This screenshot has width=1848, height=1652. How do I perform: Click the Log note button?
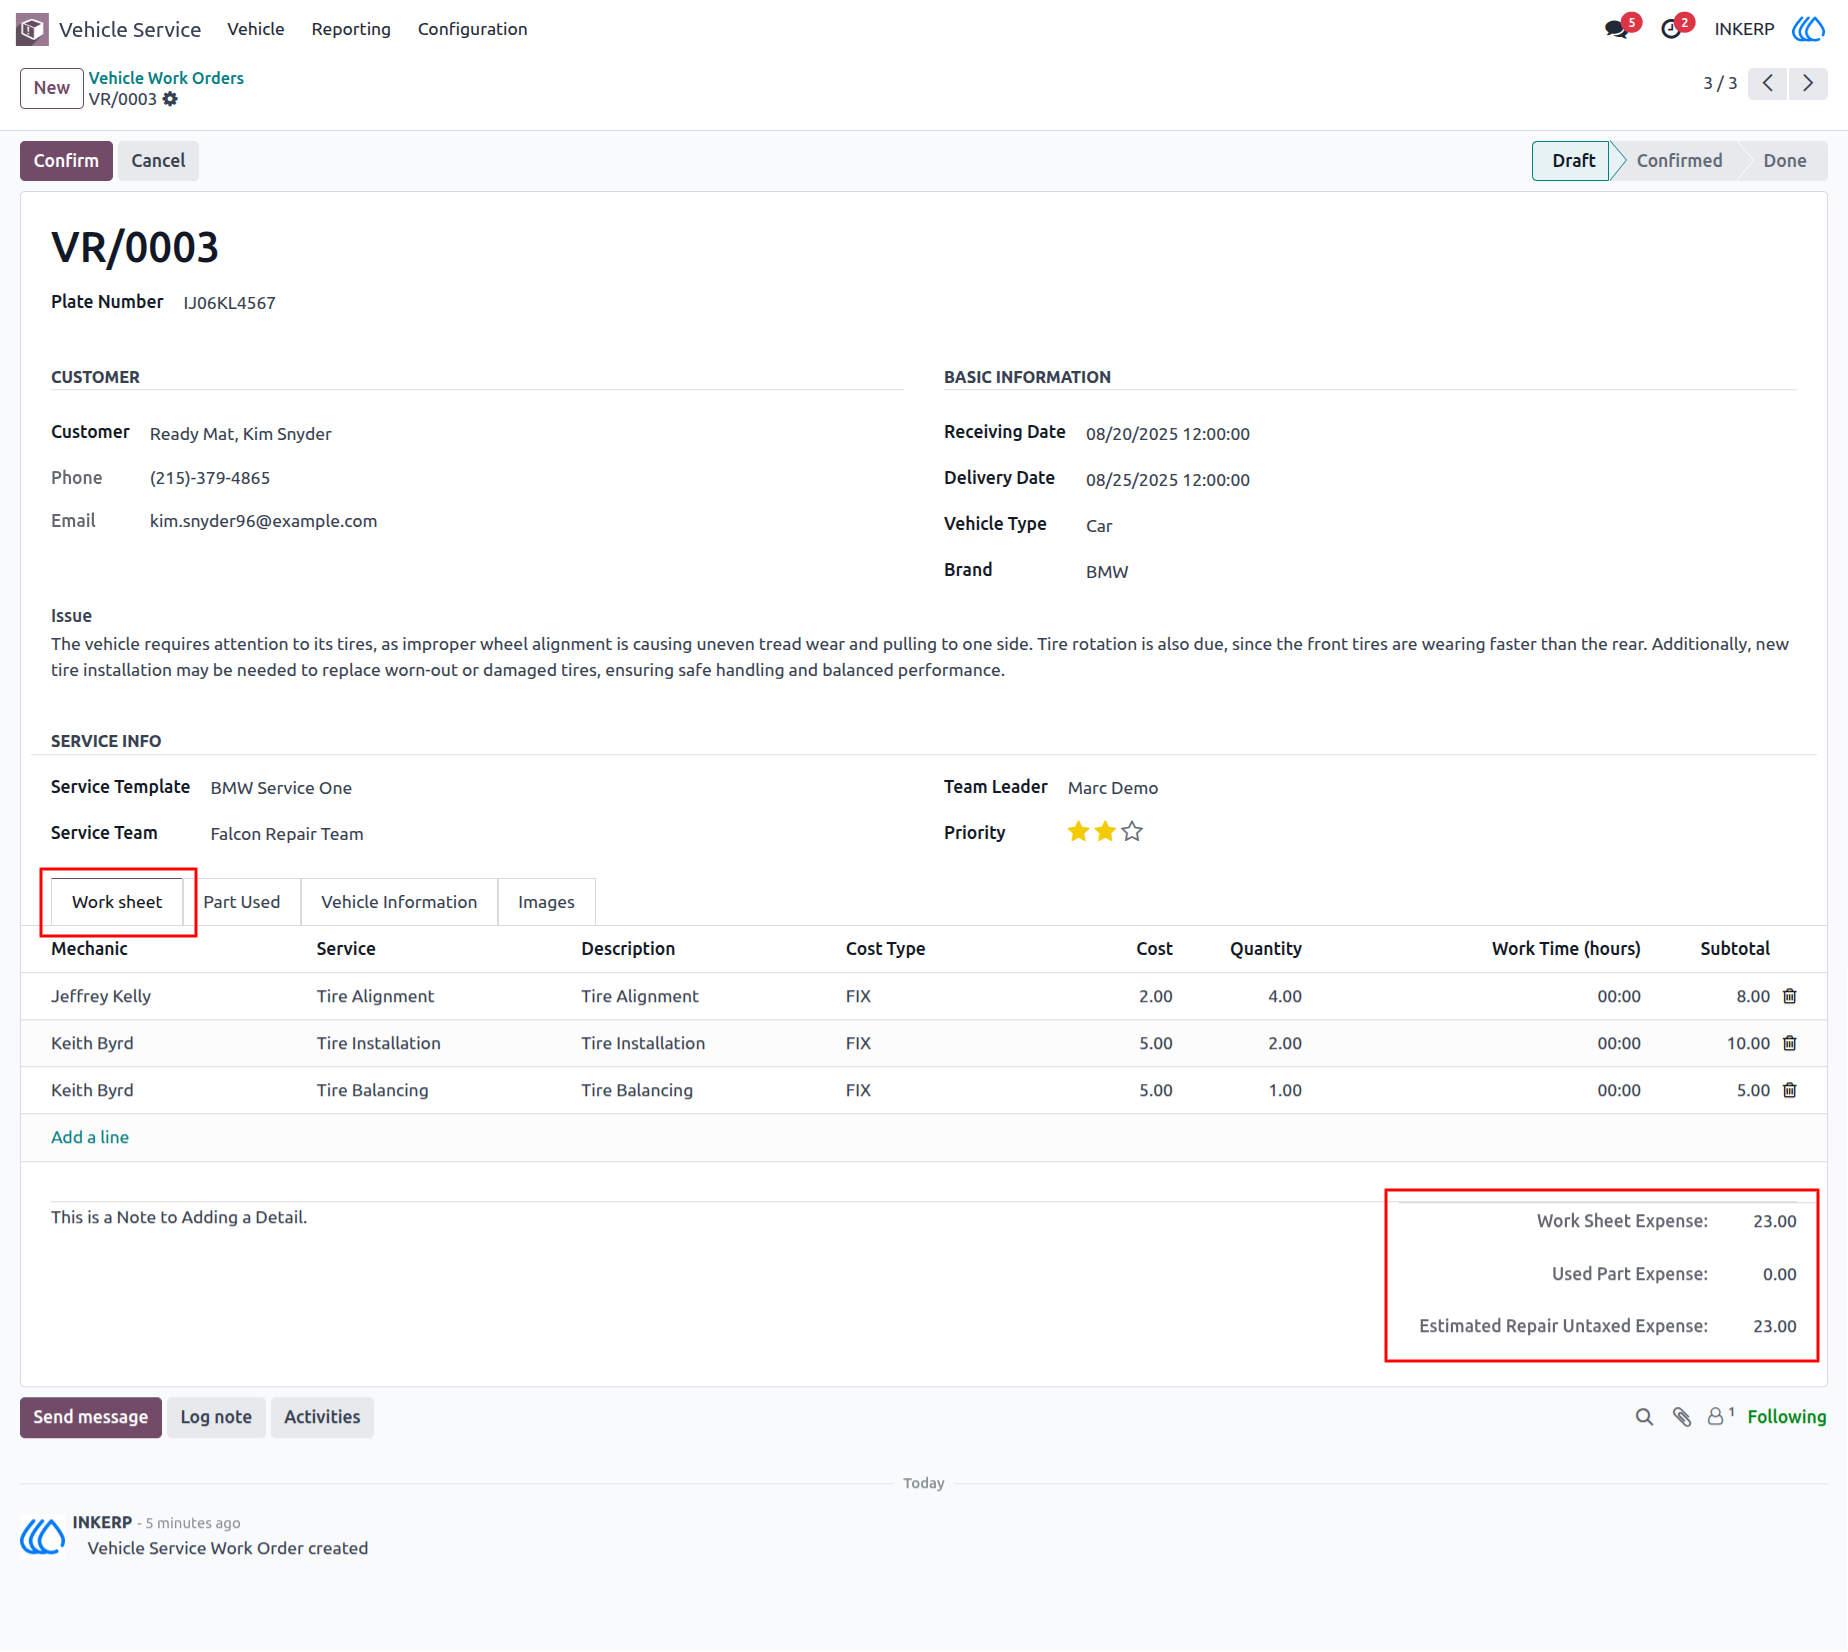click(216, 1418)
